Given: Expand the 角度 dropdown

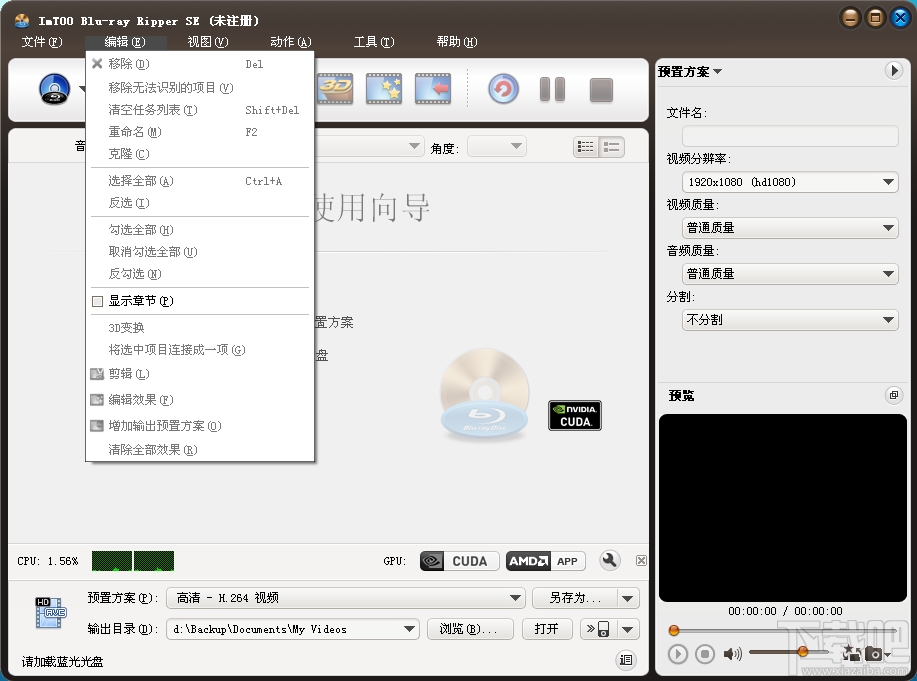Looking at the screenshot, I should click(497, 145).
